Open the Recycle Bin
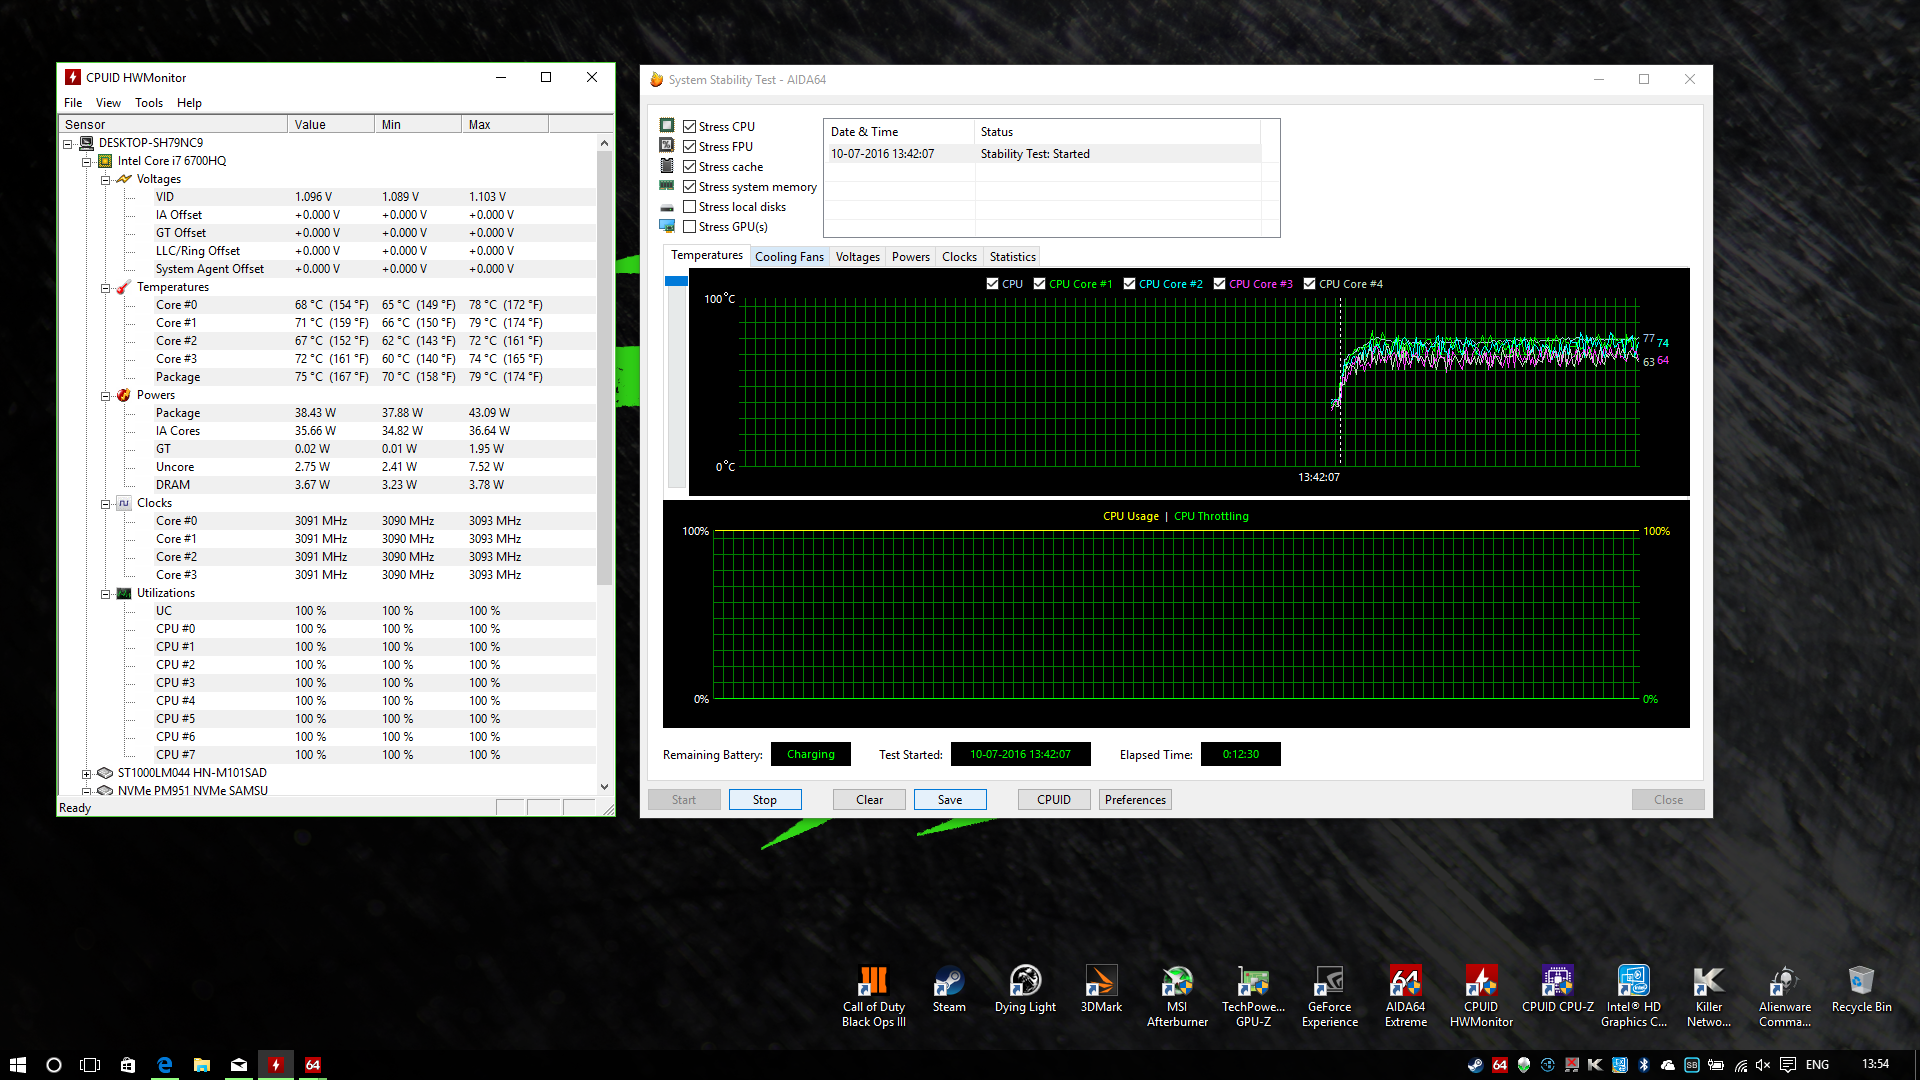The height and width of the screenshot is (1080, 1920). tap(1861, 990)
